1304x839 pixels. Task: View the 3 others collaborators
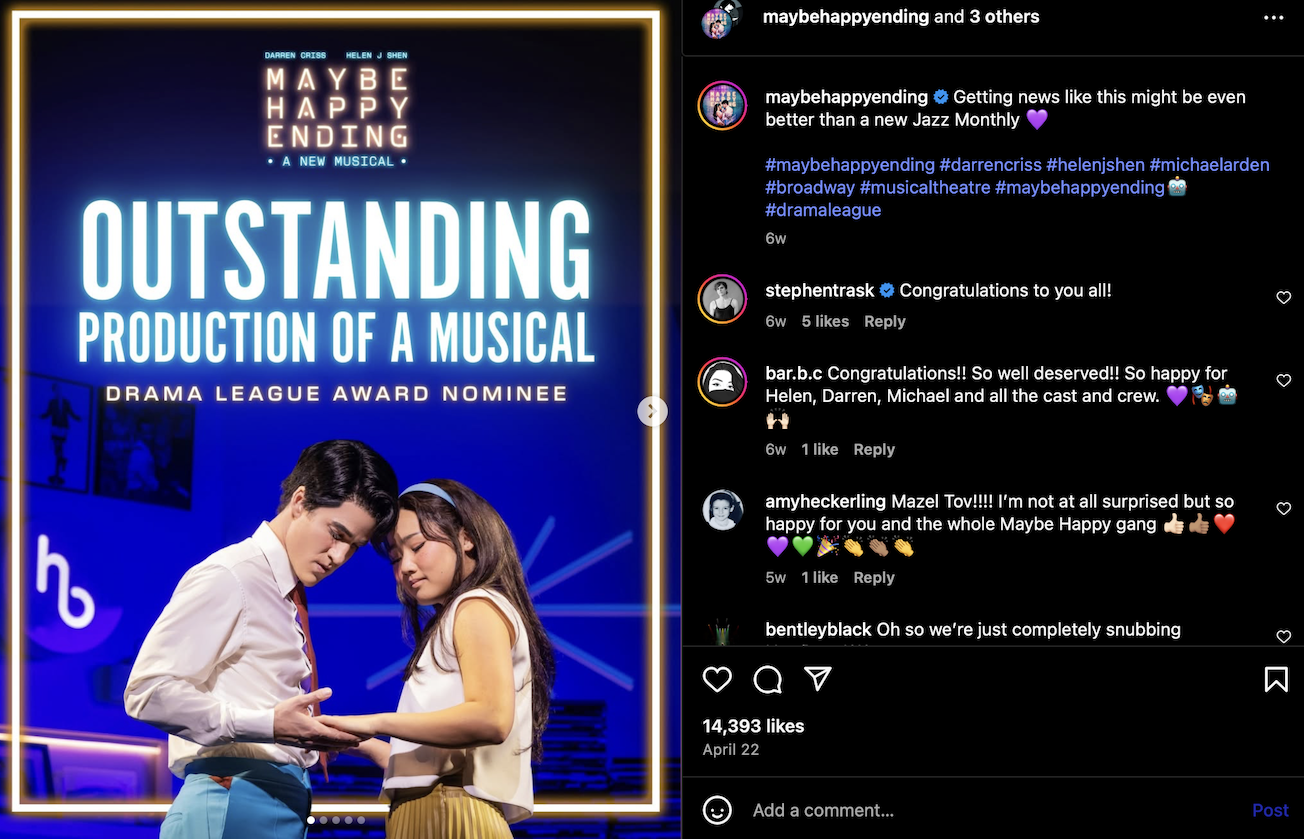1004,17
